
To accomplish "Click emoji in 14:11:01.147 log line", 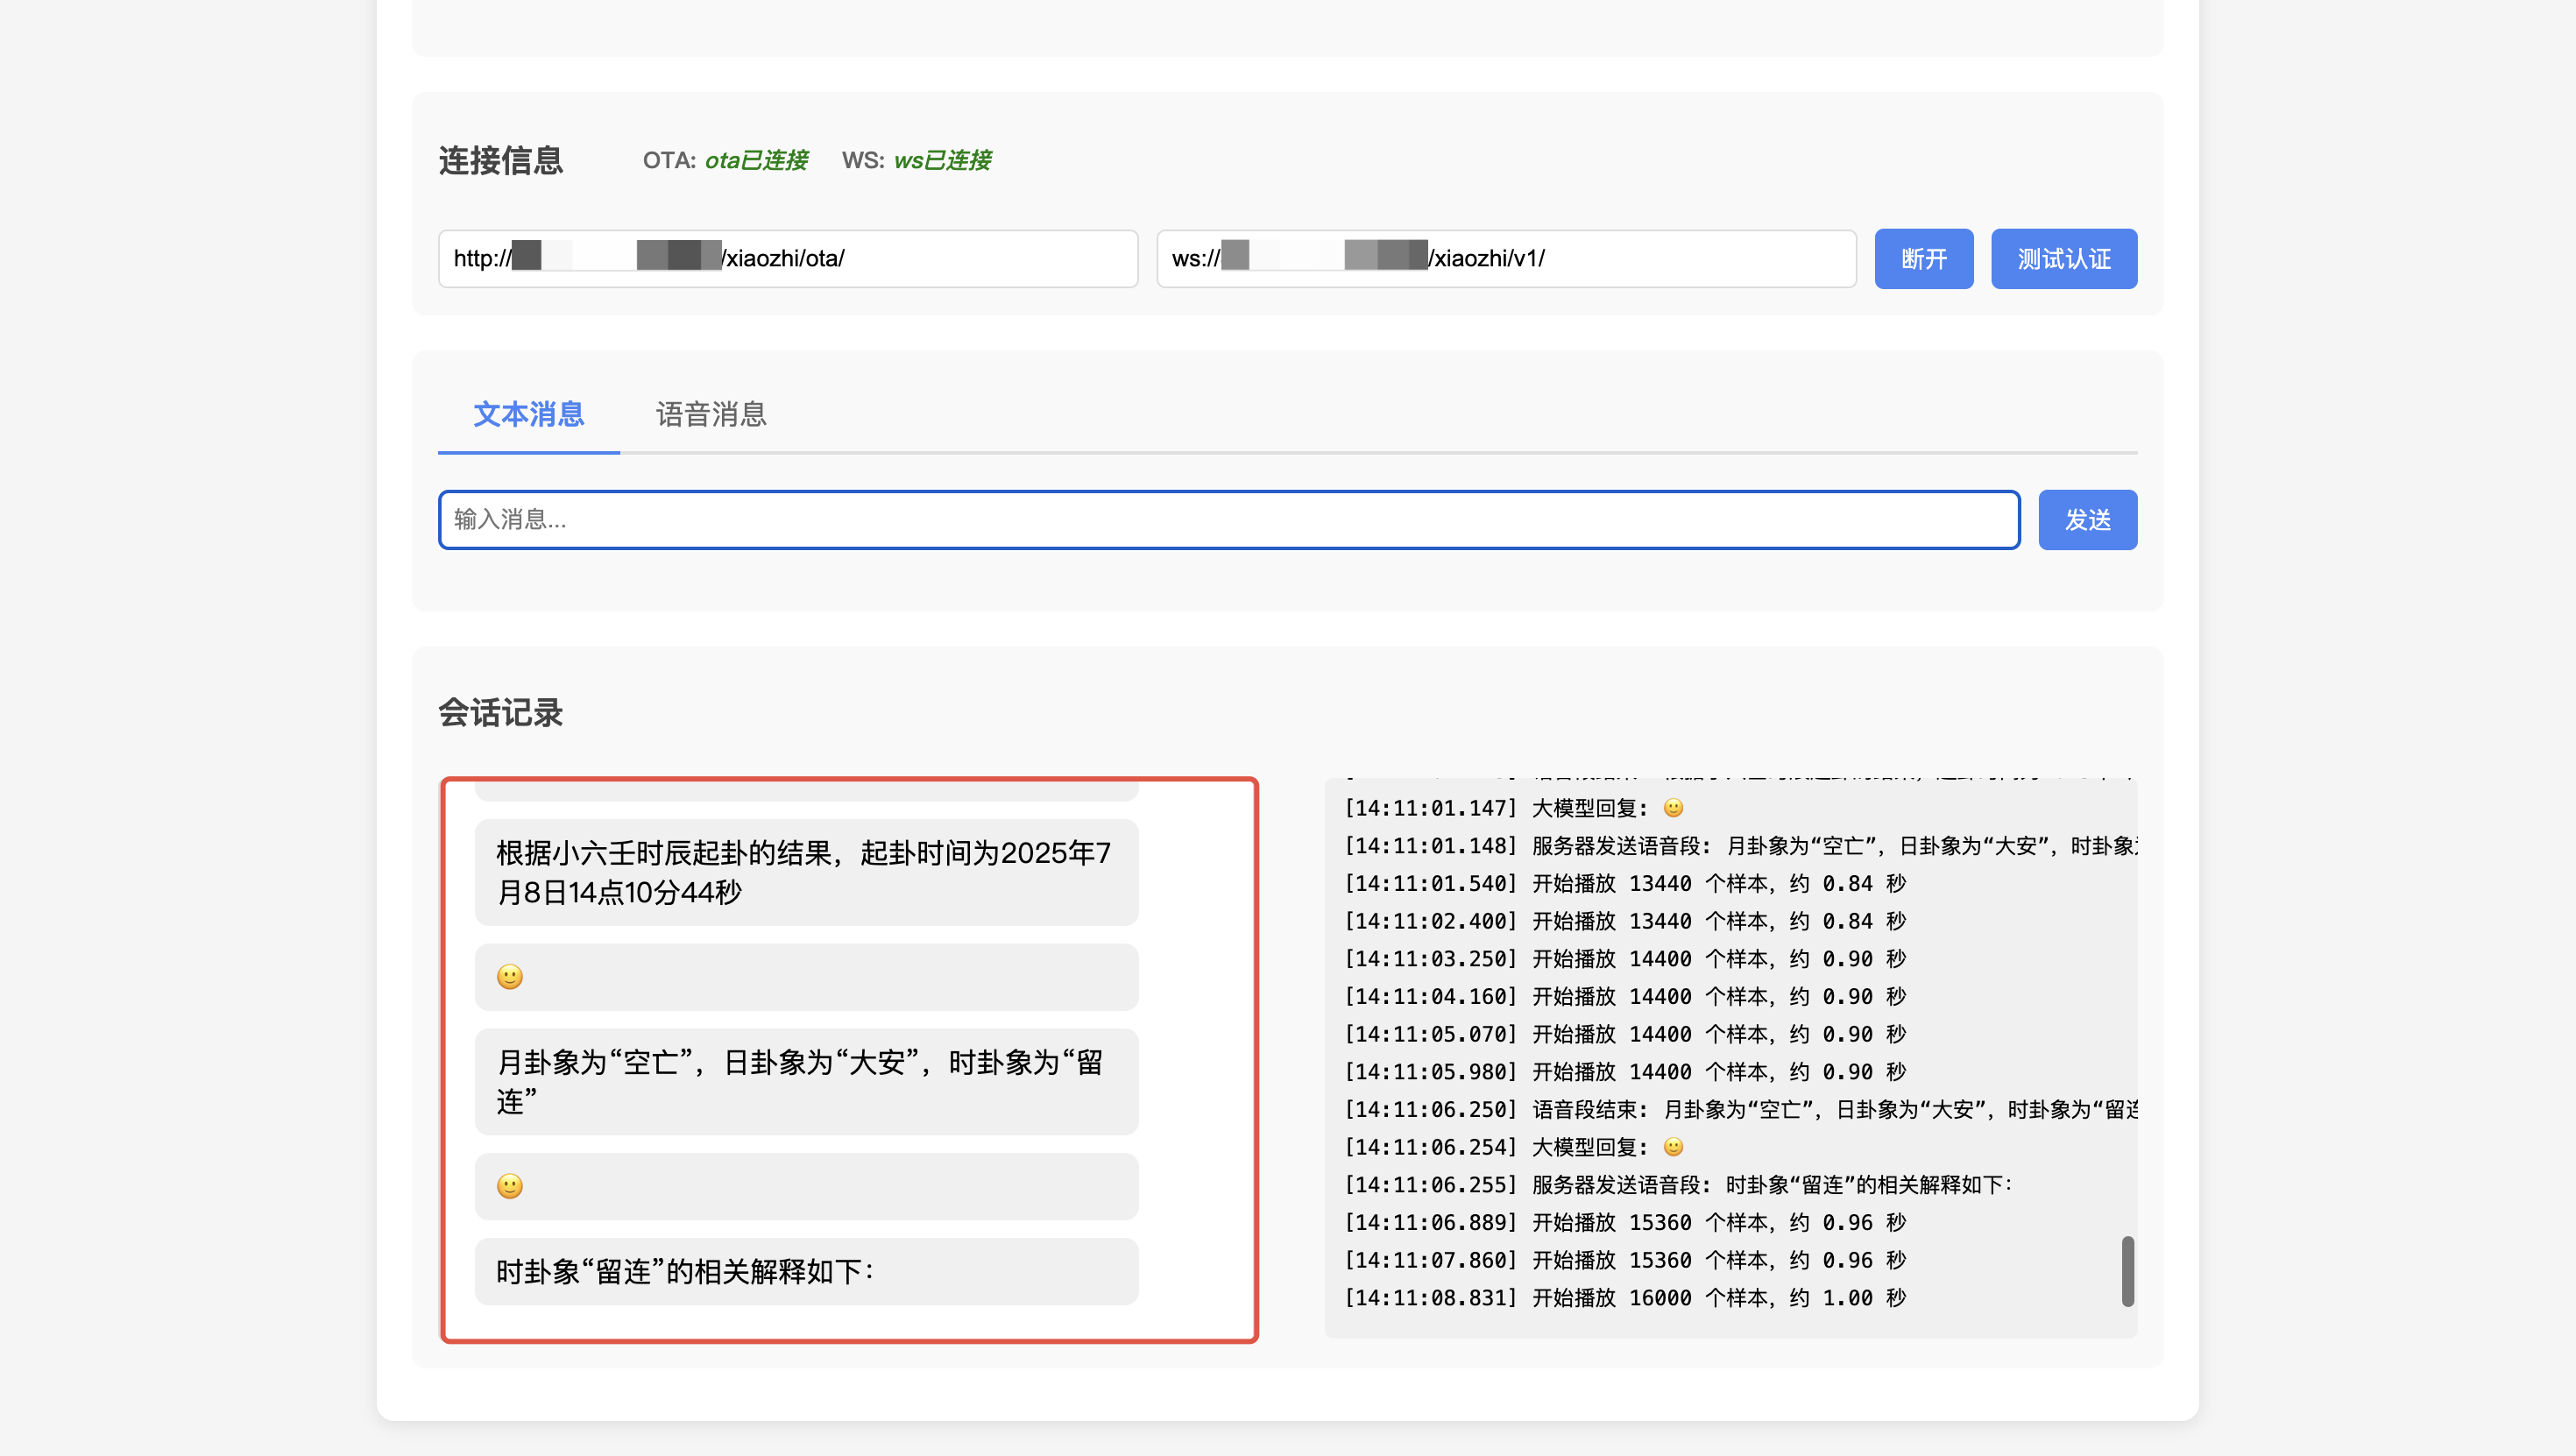I will click(x=1673, y=808).
